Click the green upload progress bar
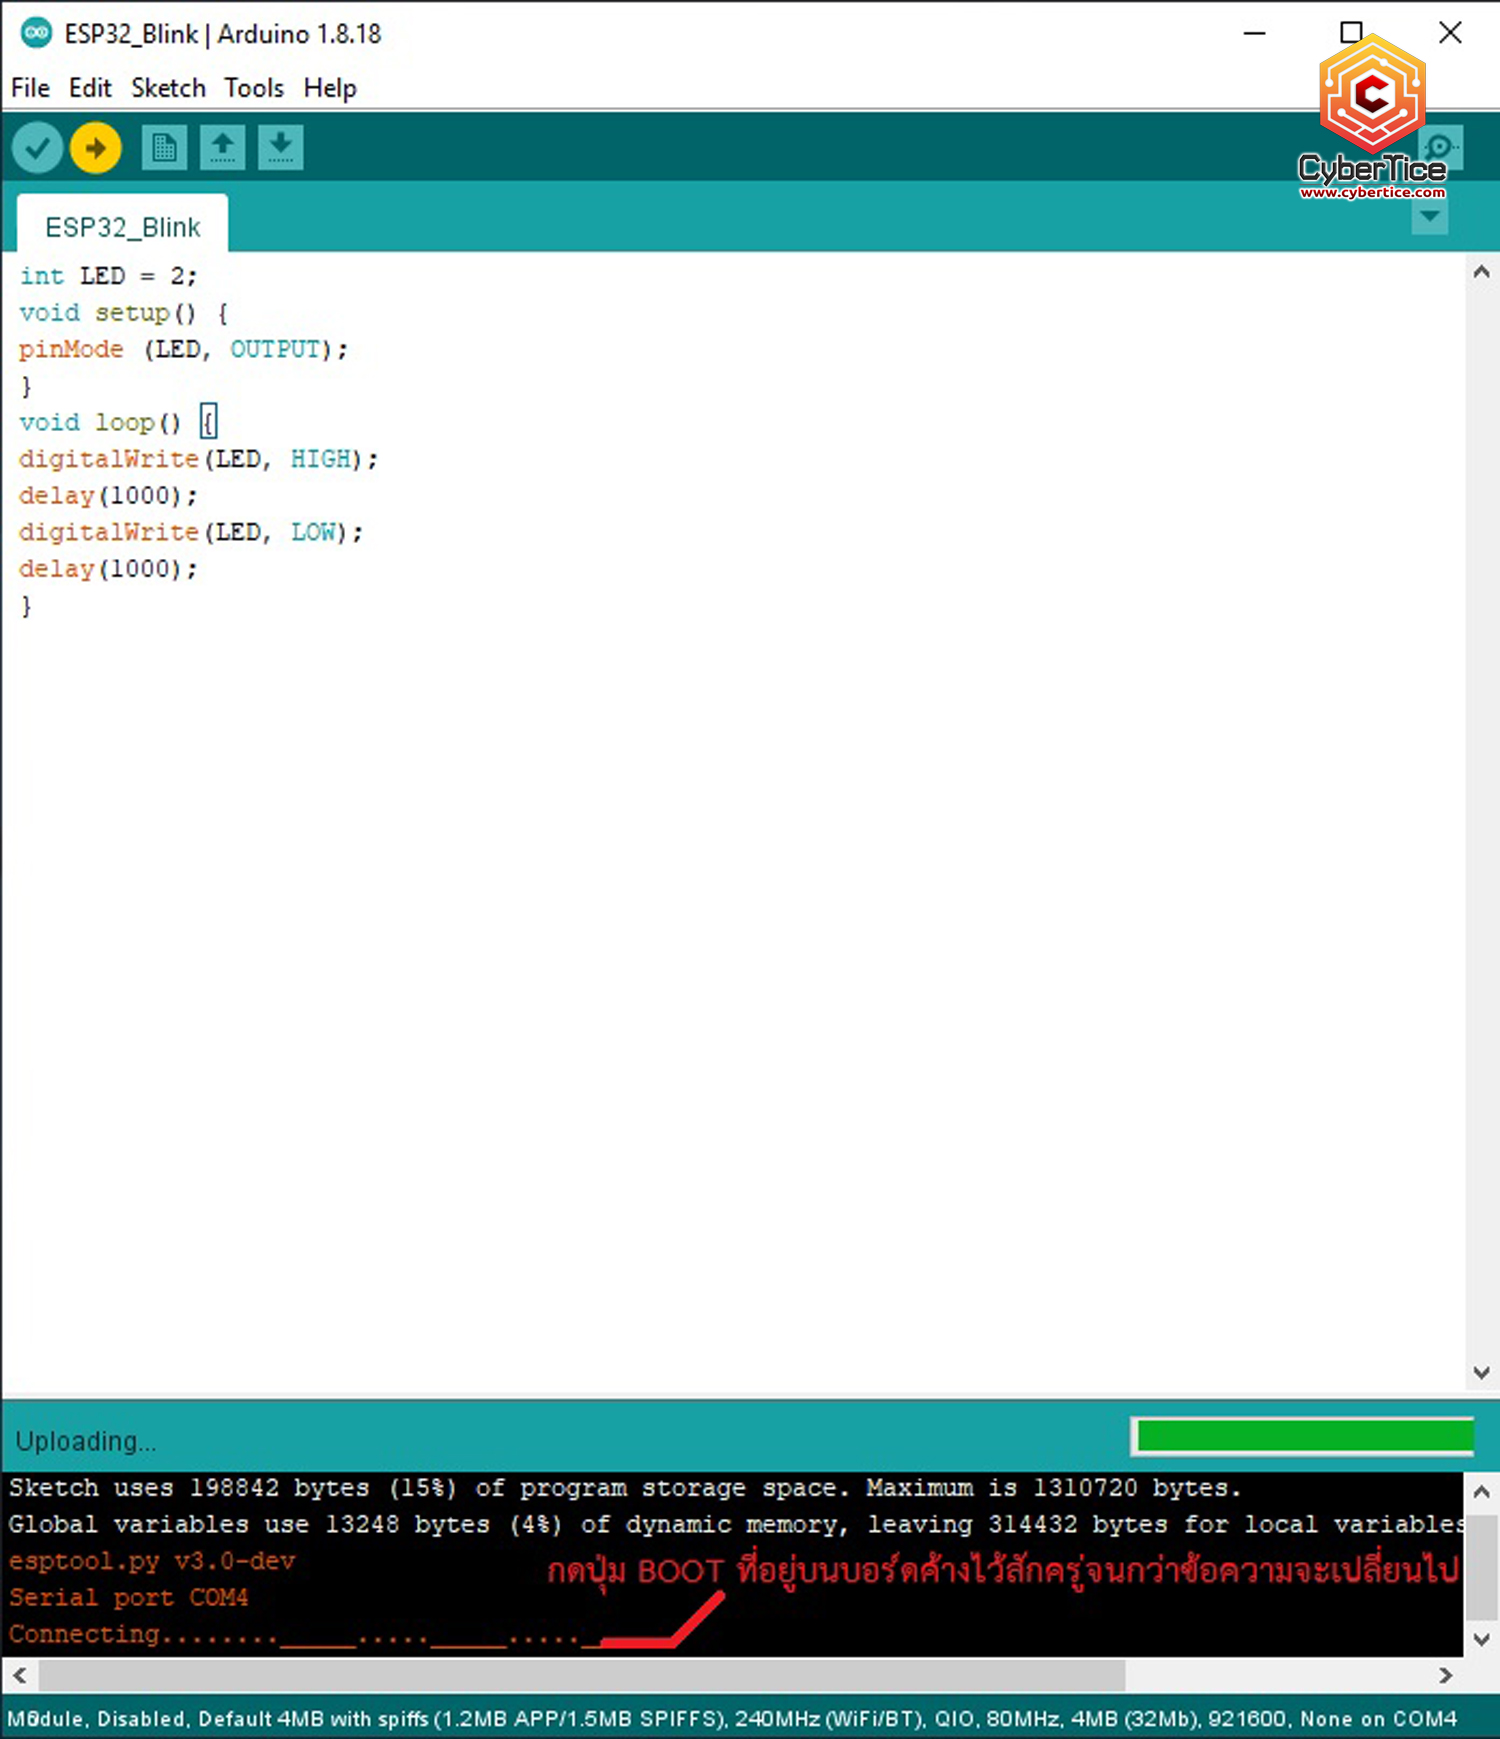Screen dimensions: 1500x1739 coord(1303,1437)
